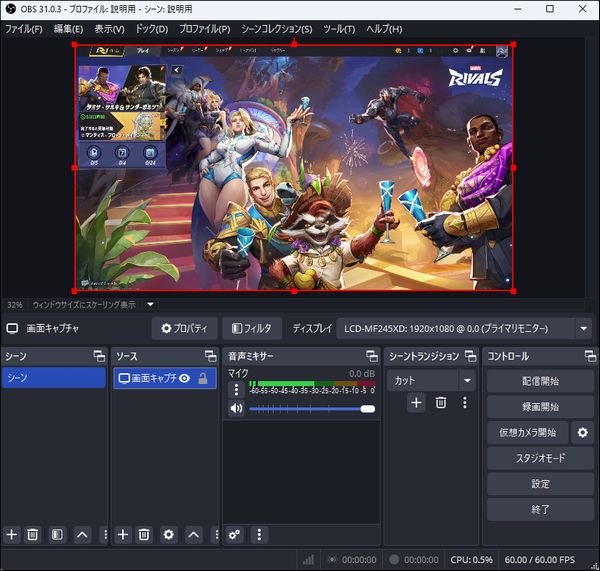
Task: Mute the マイク audio channel
Action: (236, 408)
